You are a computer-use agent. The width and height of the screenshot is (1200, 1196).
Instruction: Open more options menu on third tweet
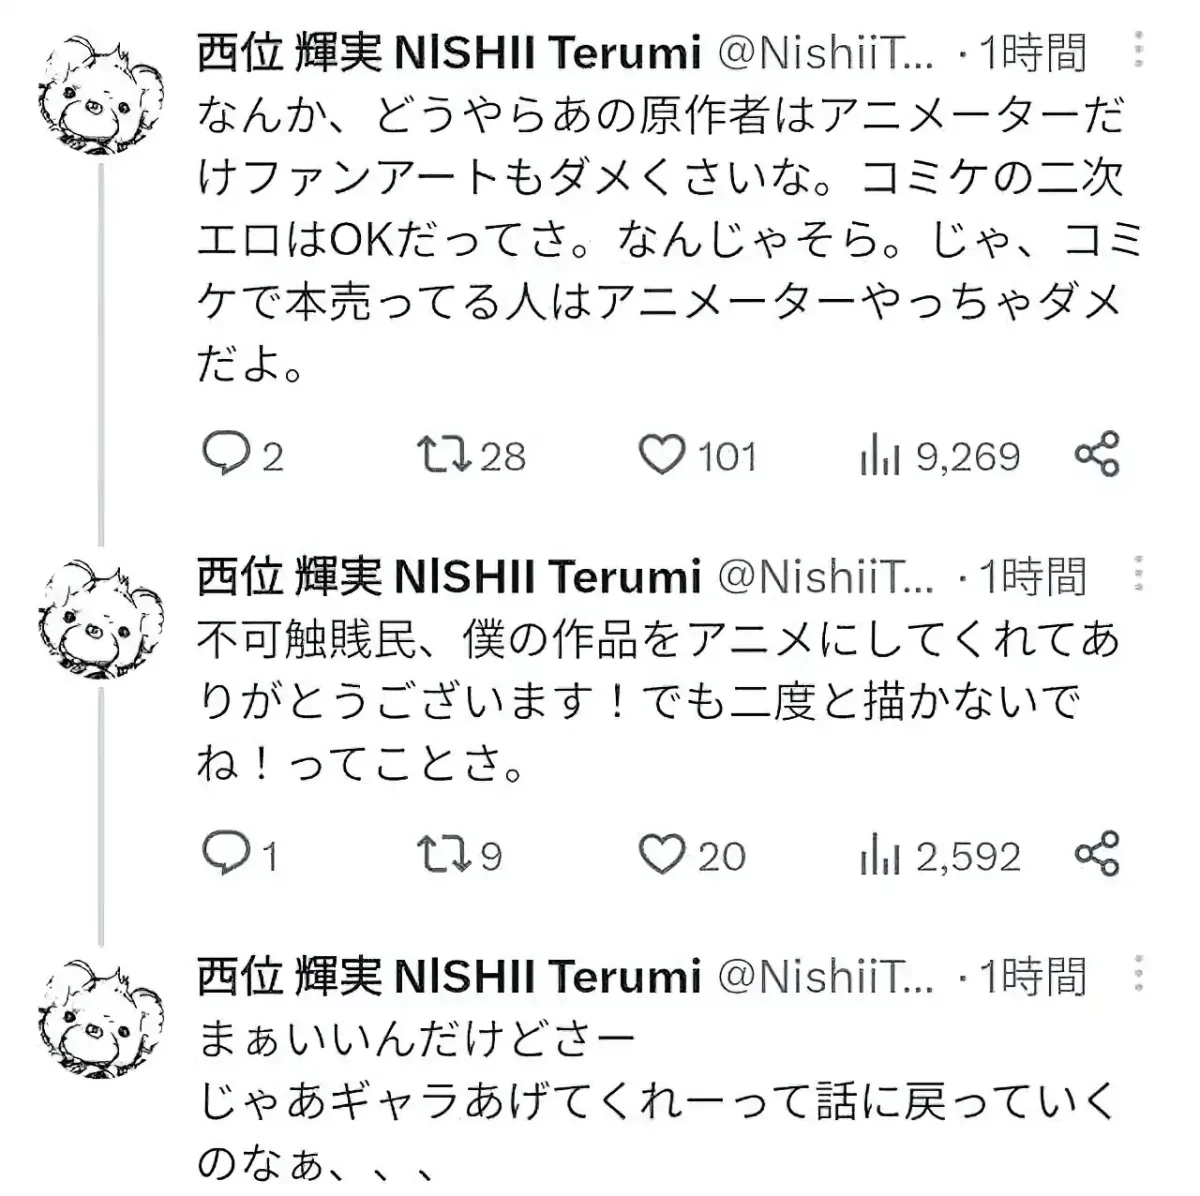tap(1137, 974)
